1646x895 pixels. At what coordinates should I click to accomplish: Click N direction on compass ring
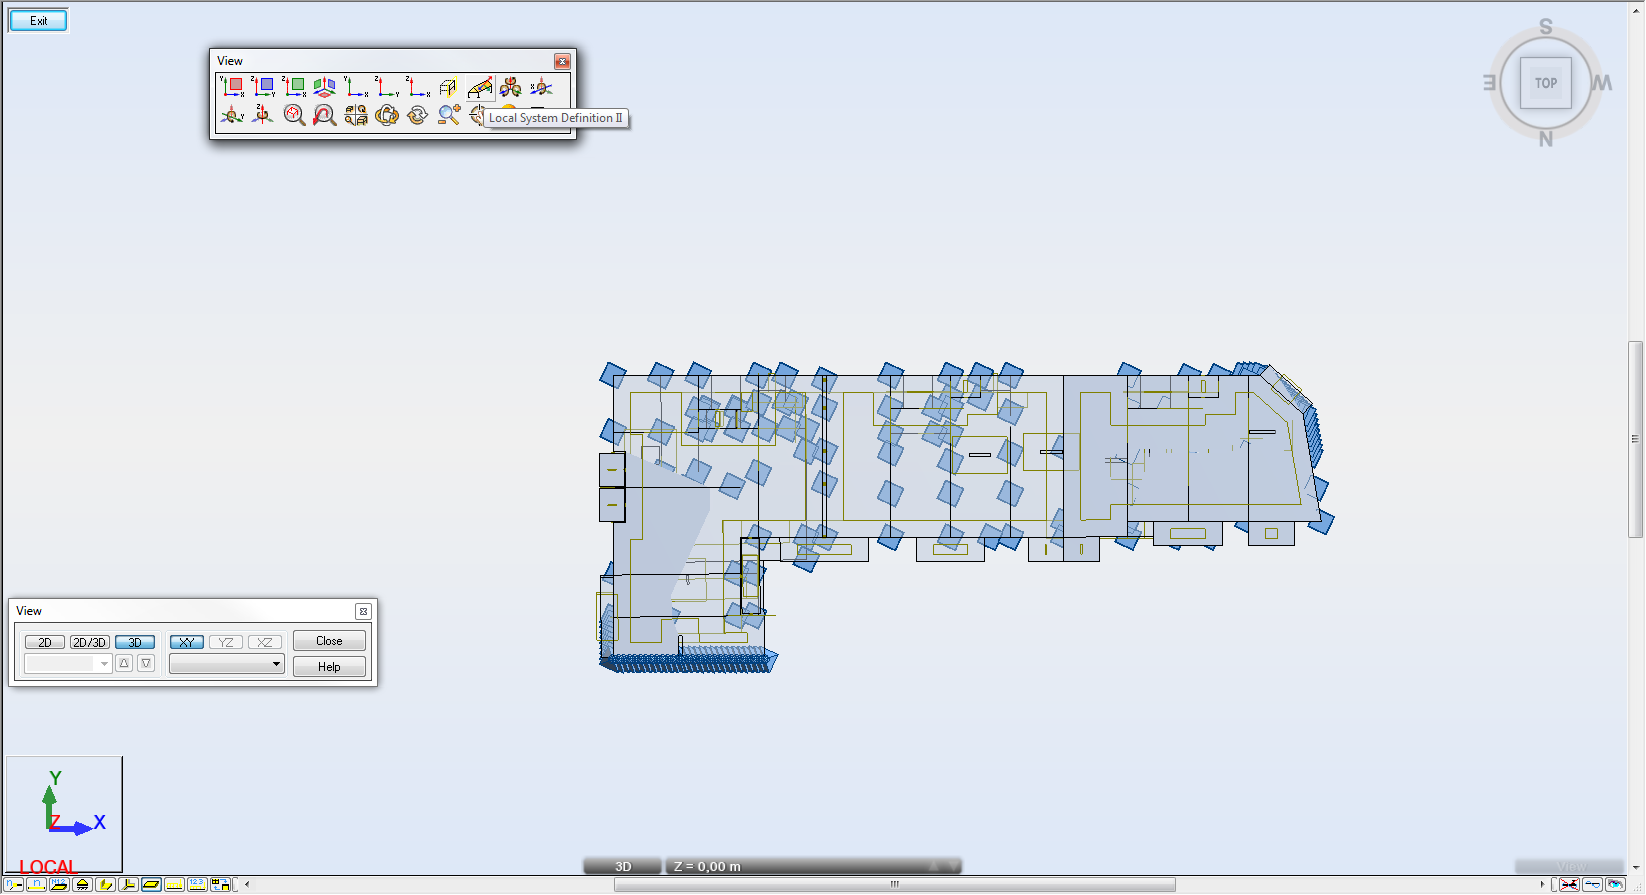(1546, 139)
